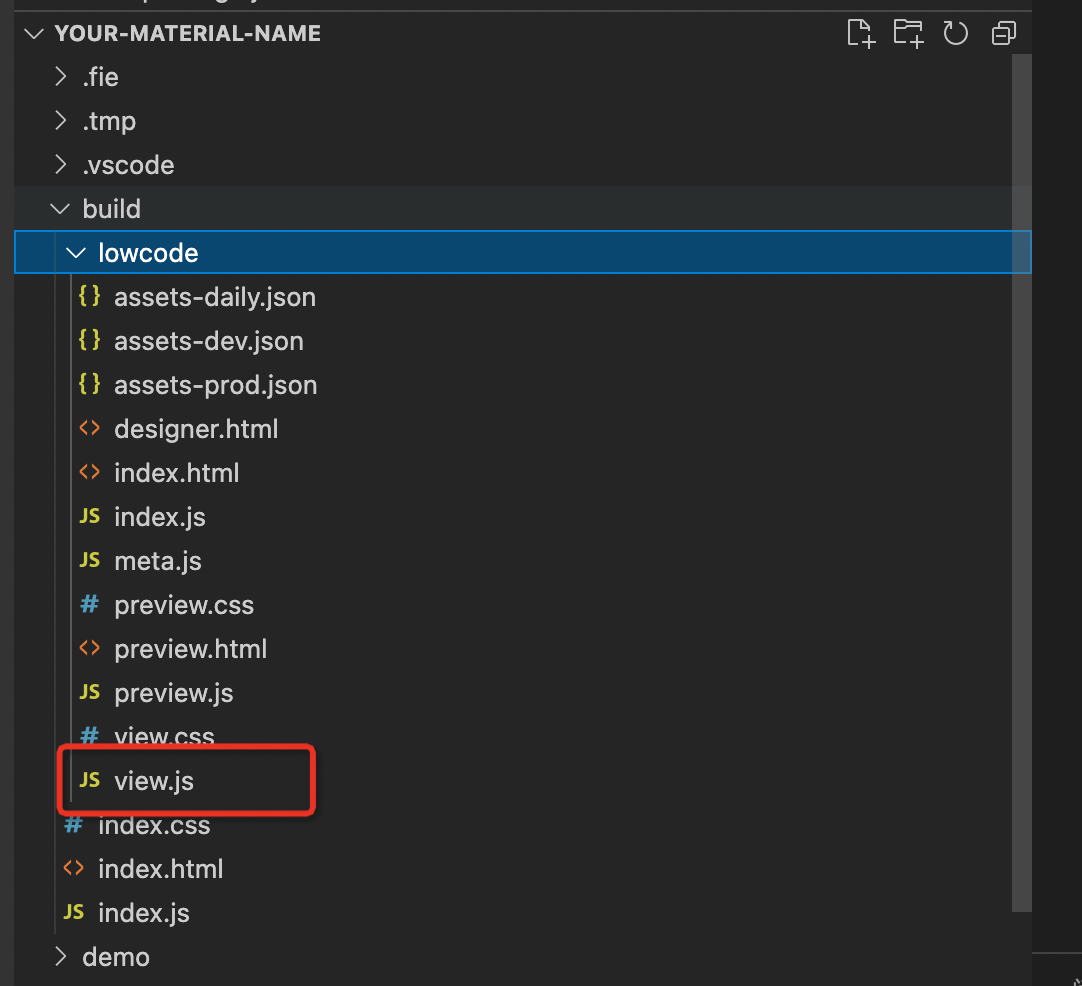Click the JSON braces icon for assets-daily.json
Image resolution: width=1082 pixels, height=986 pixels.
tap(90, 297)
